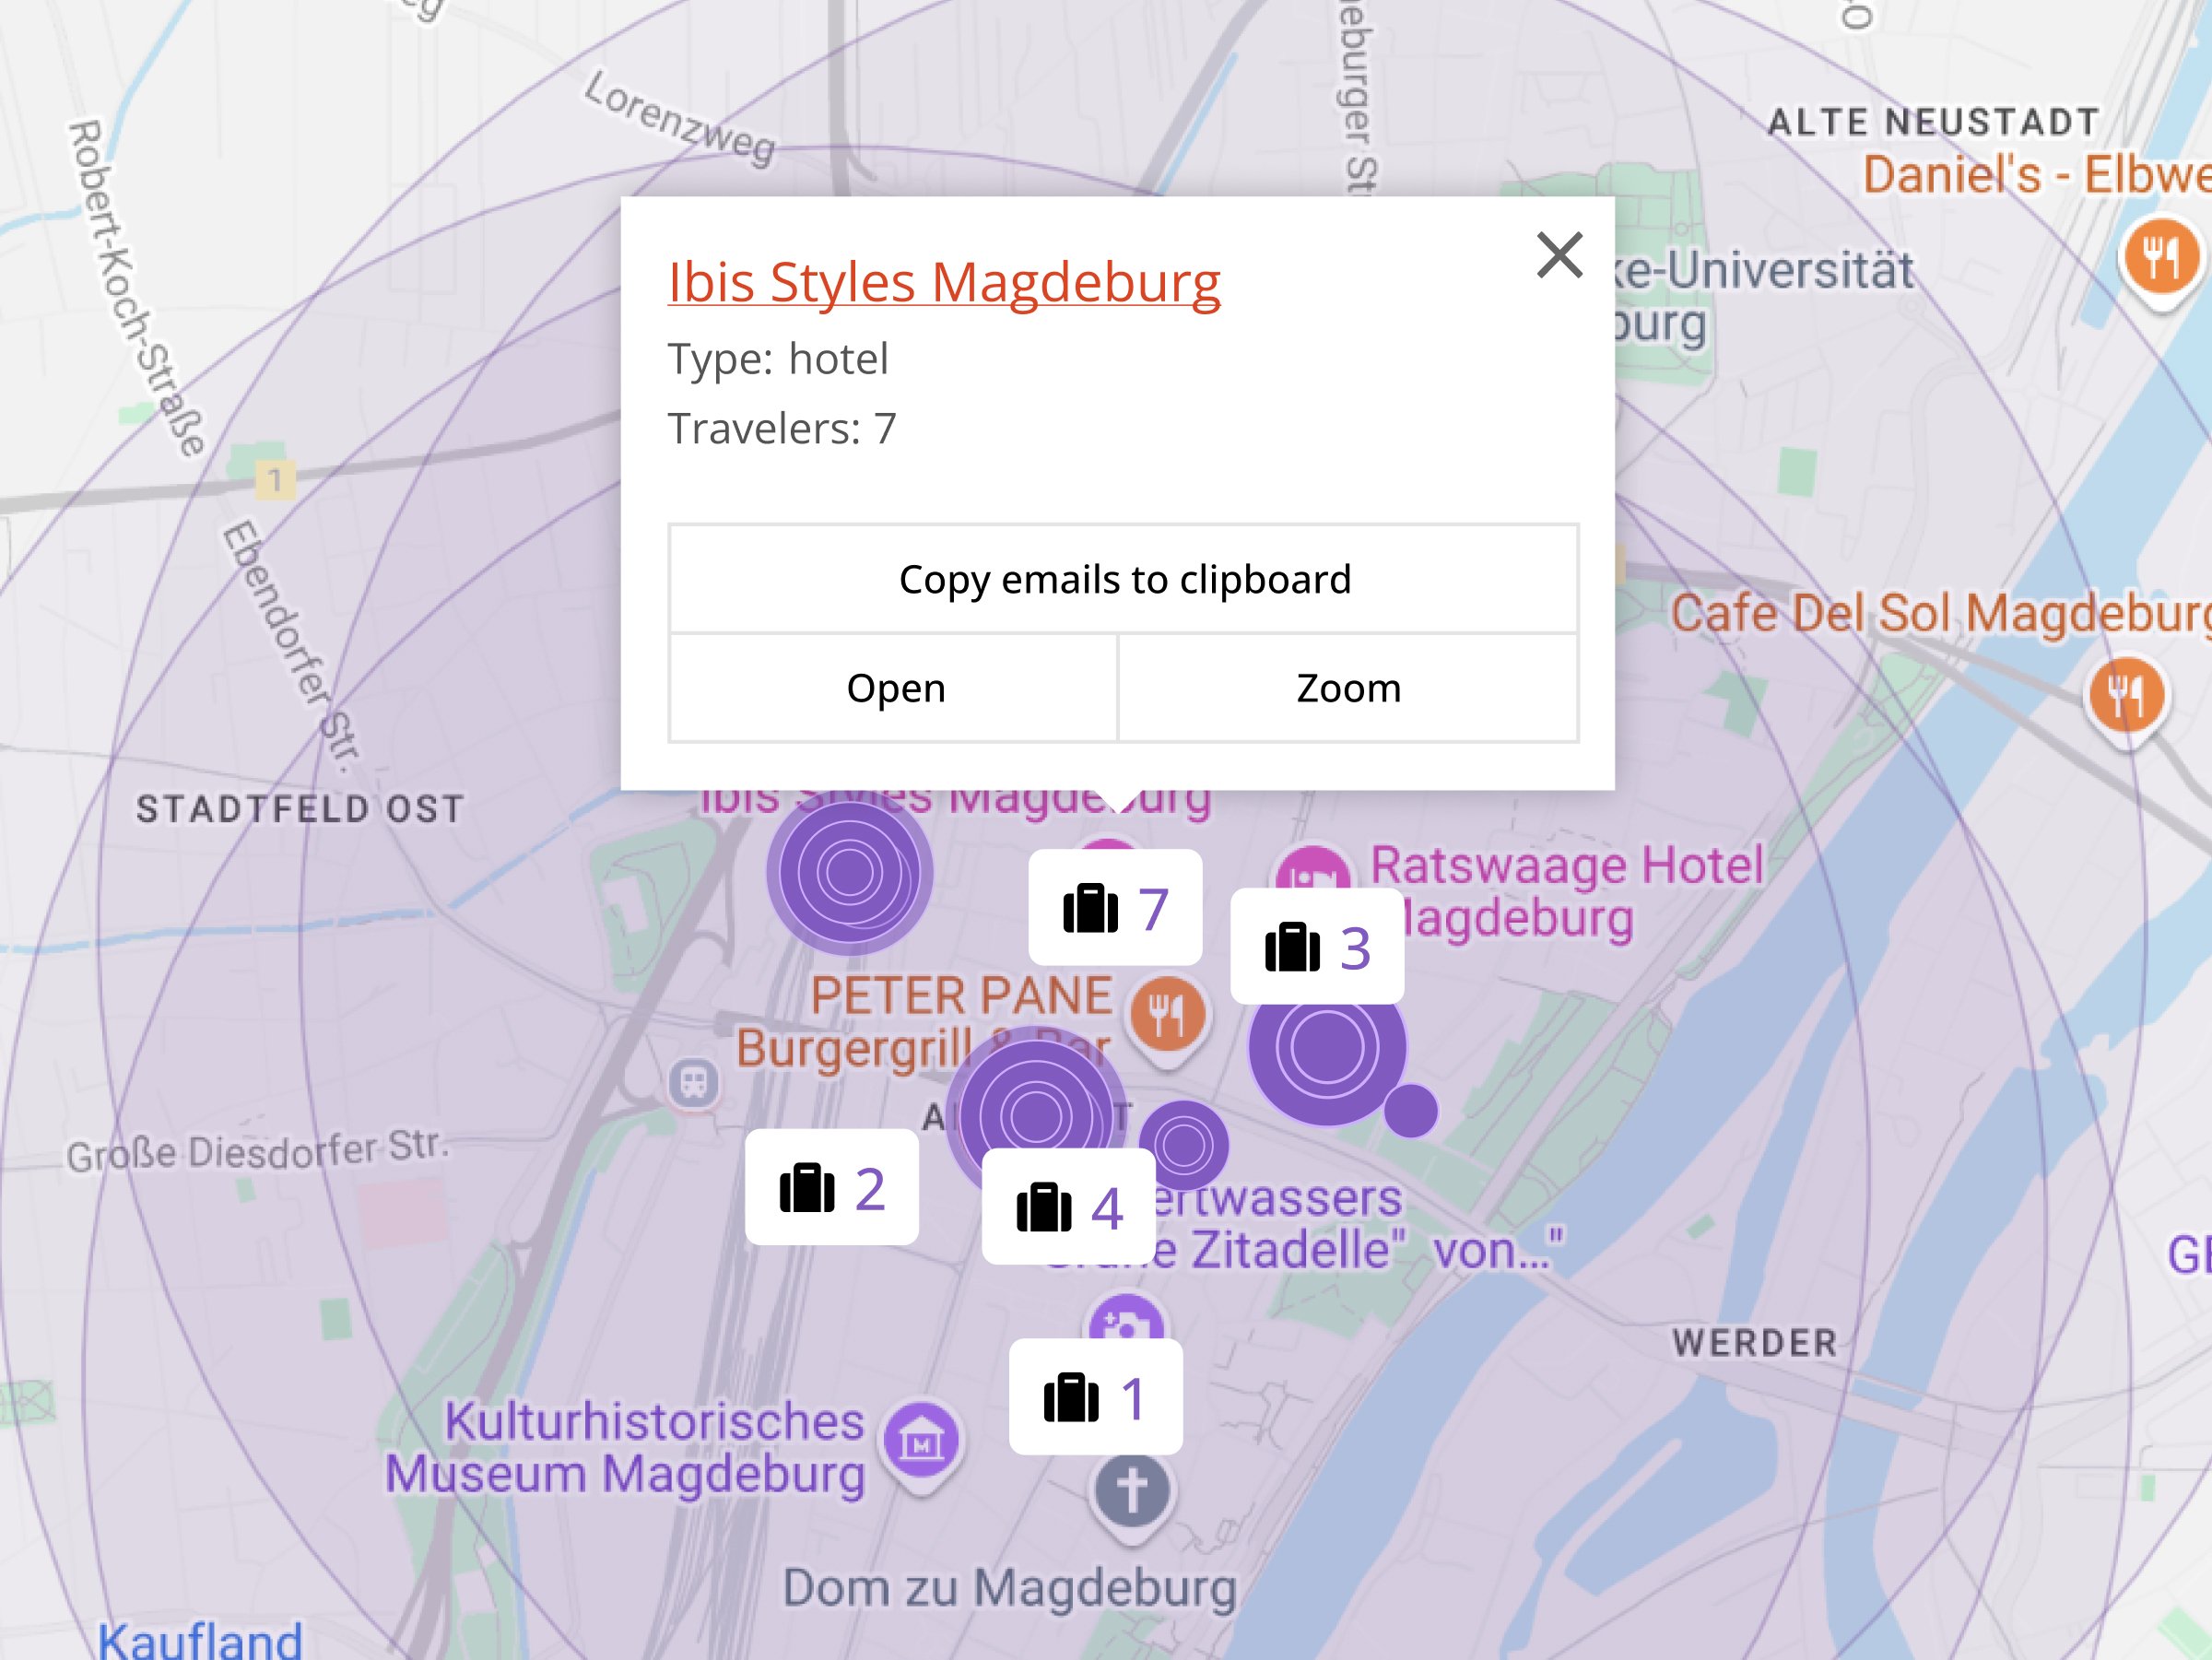Select the 1 traveler luggage marker
This screenshot has height=1660, width=2212.
[1095, 1397]
